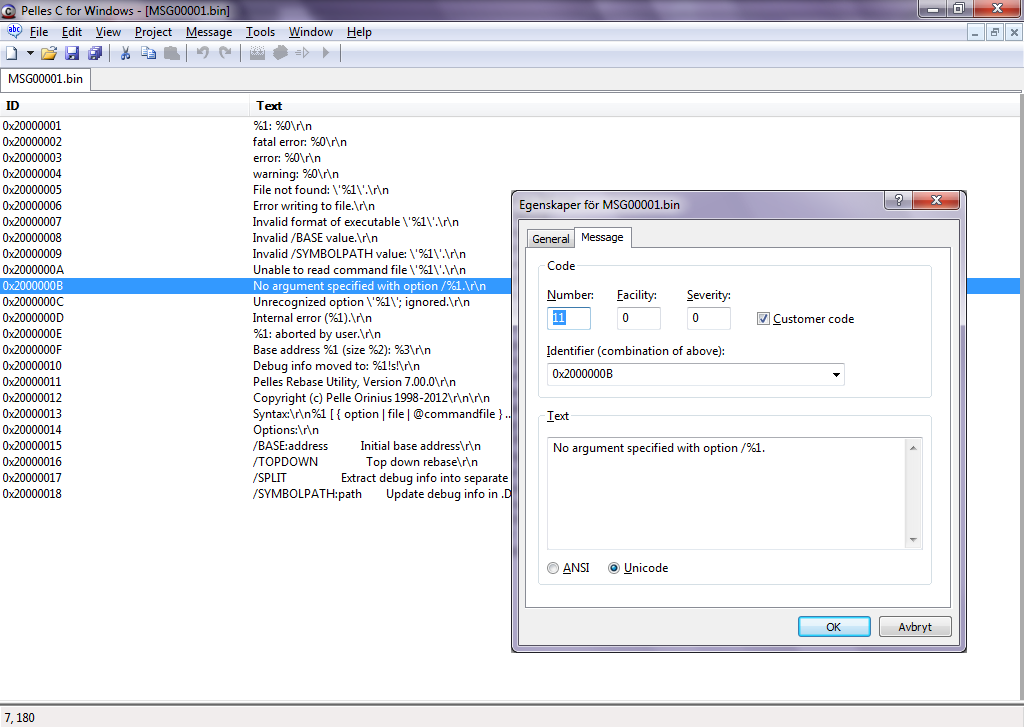Minimize the inner document window

click(975, 32)
